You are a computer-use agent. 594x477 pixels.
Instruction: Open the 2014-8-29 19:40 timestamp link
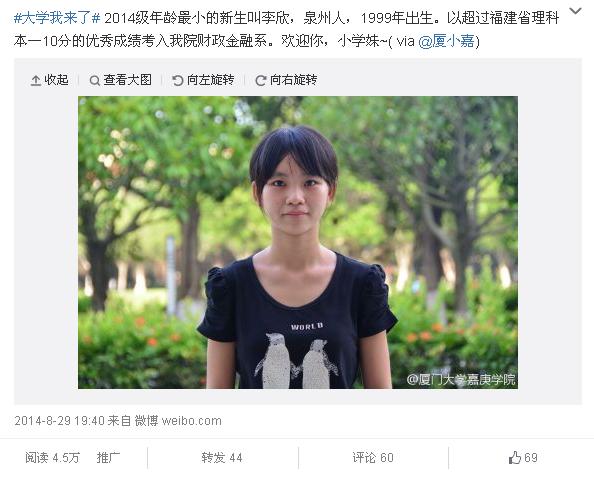tap(59, 421)
